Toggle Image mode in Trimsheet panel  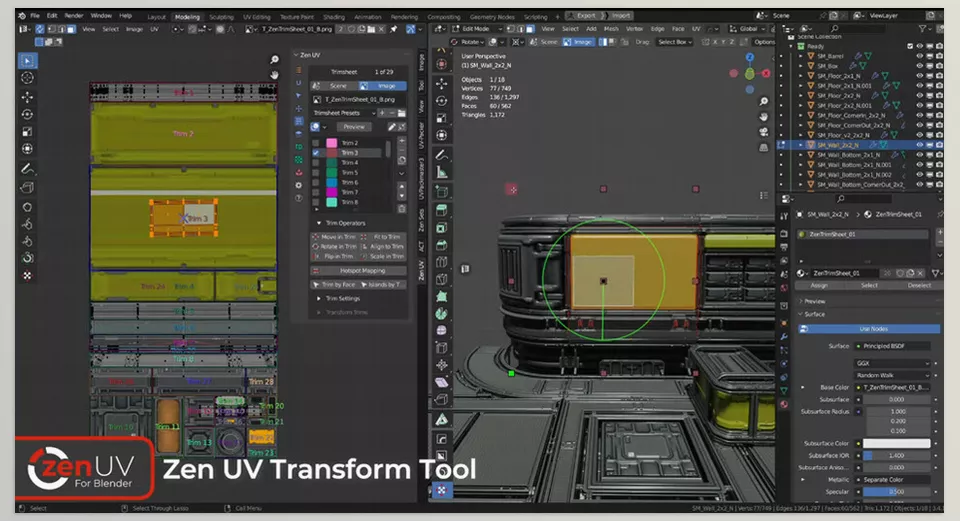382,86
